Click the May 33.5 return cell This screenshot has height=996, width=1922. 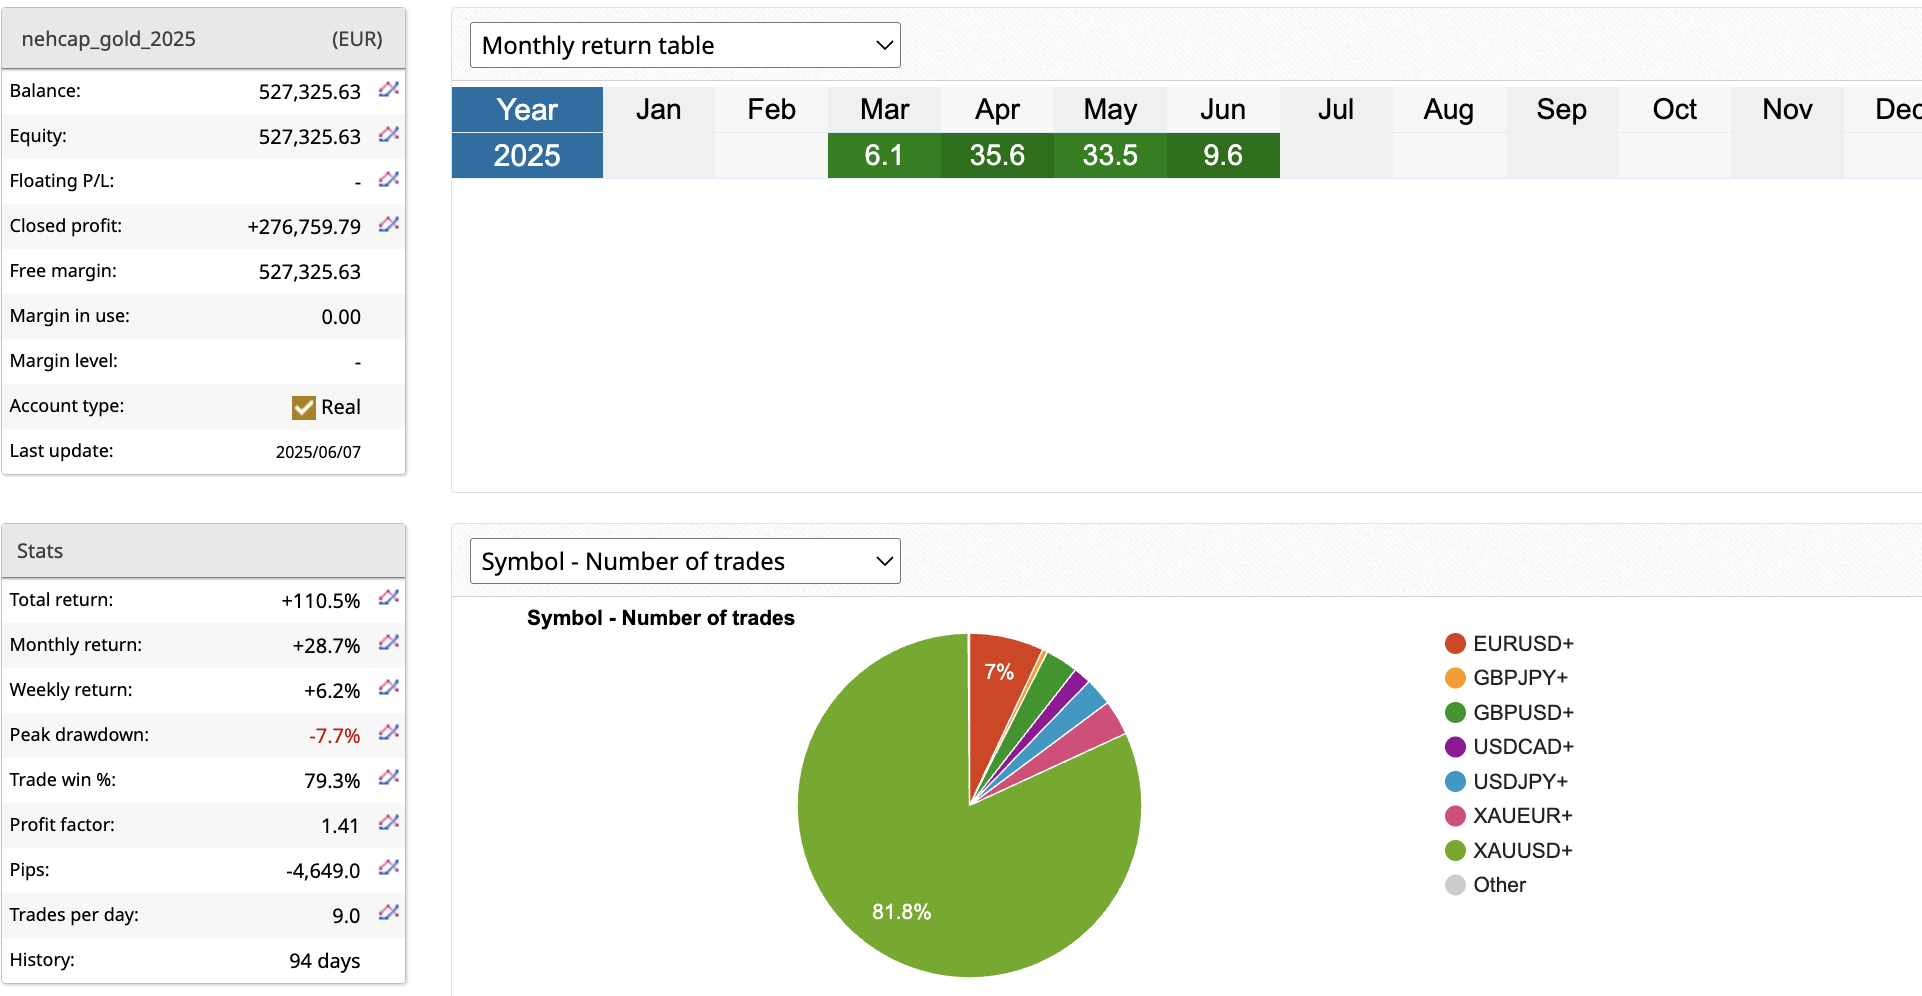tap(1110, 156)
